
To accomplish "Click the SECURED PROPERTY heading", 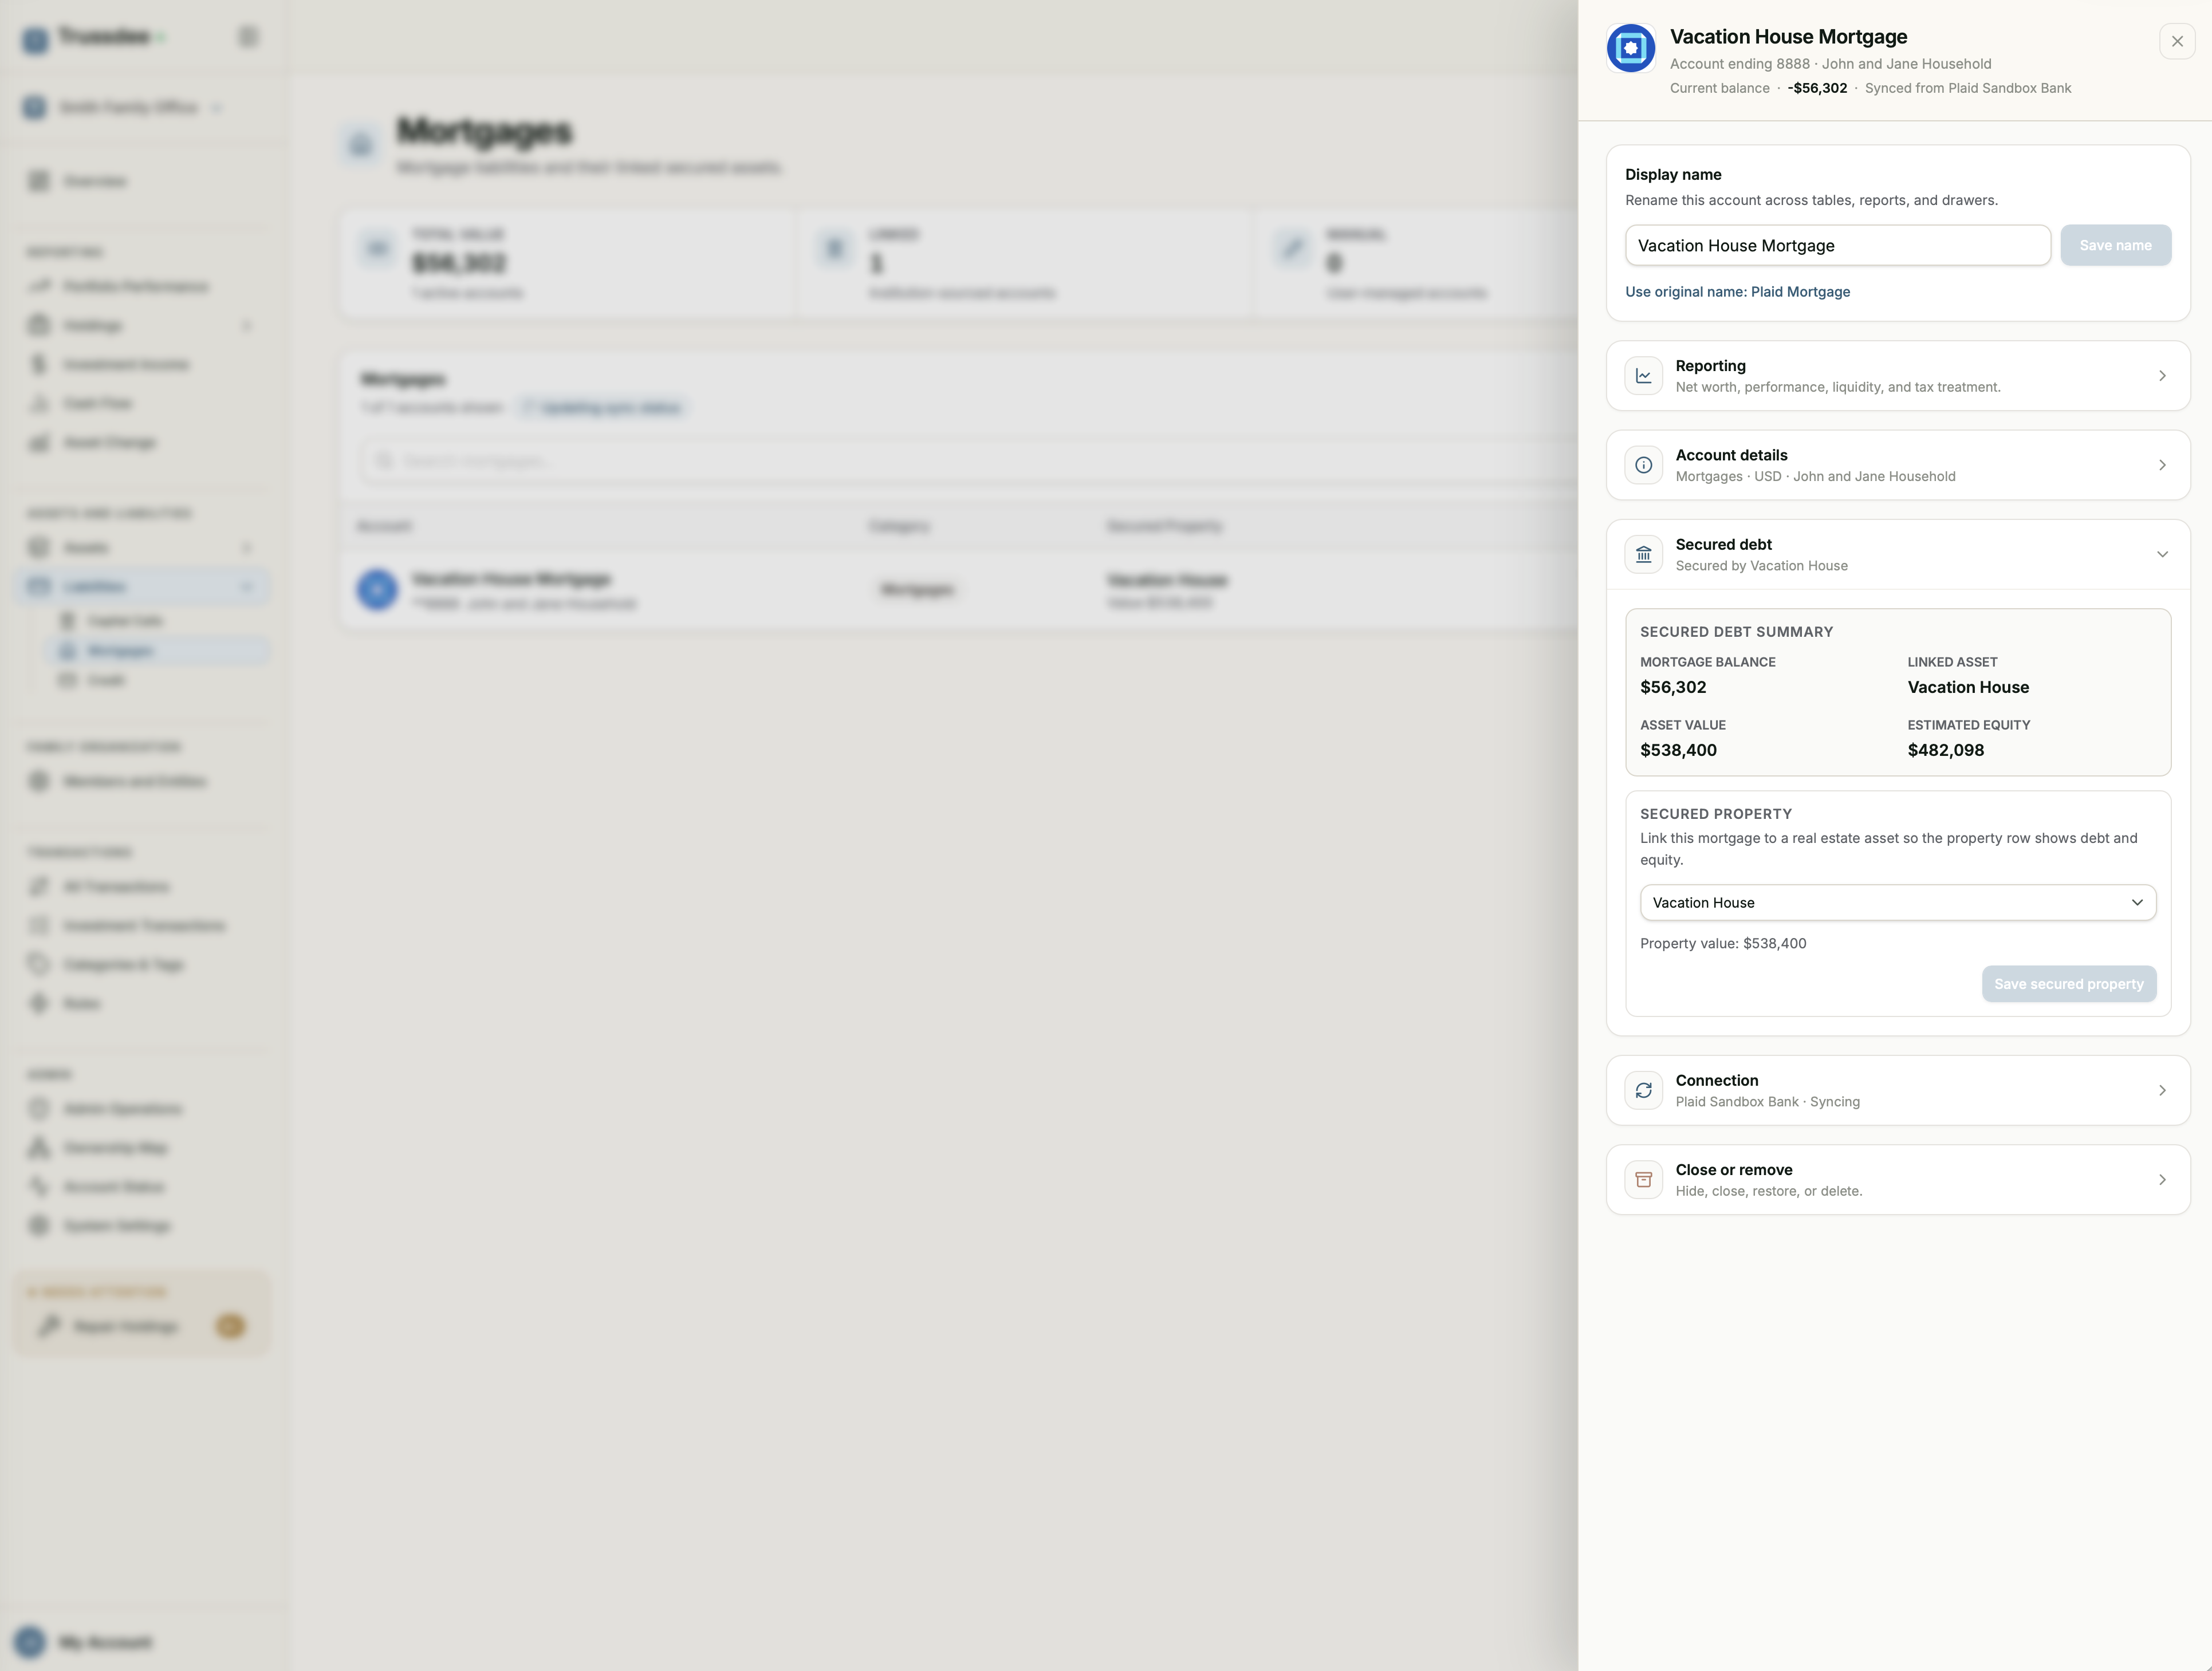I will pos(1715,814).
